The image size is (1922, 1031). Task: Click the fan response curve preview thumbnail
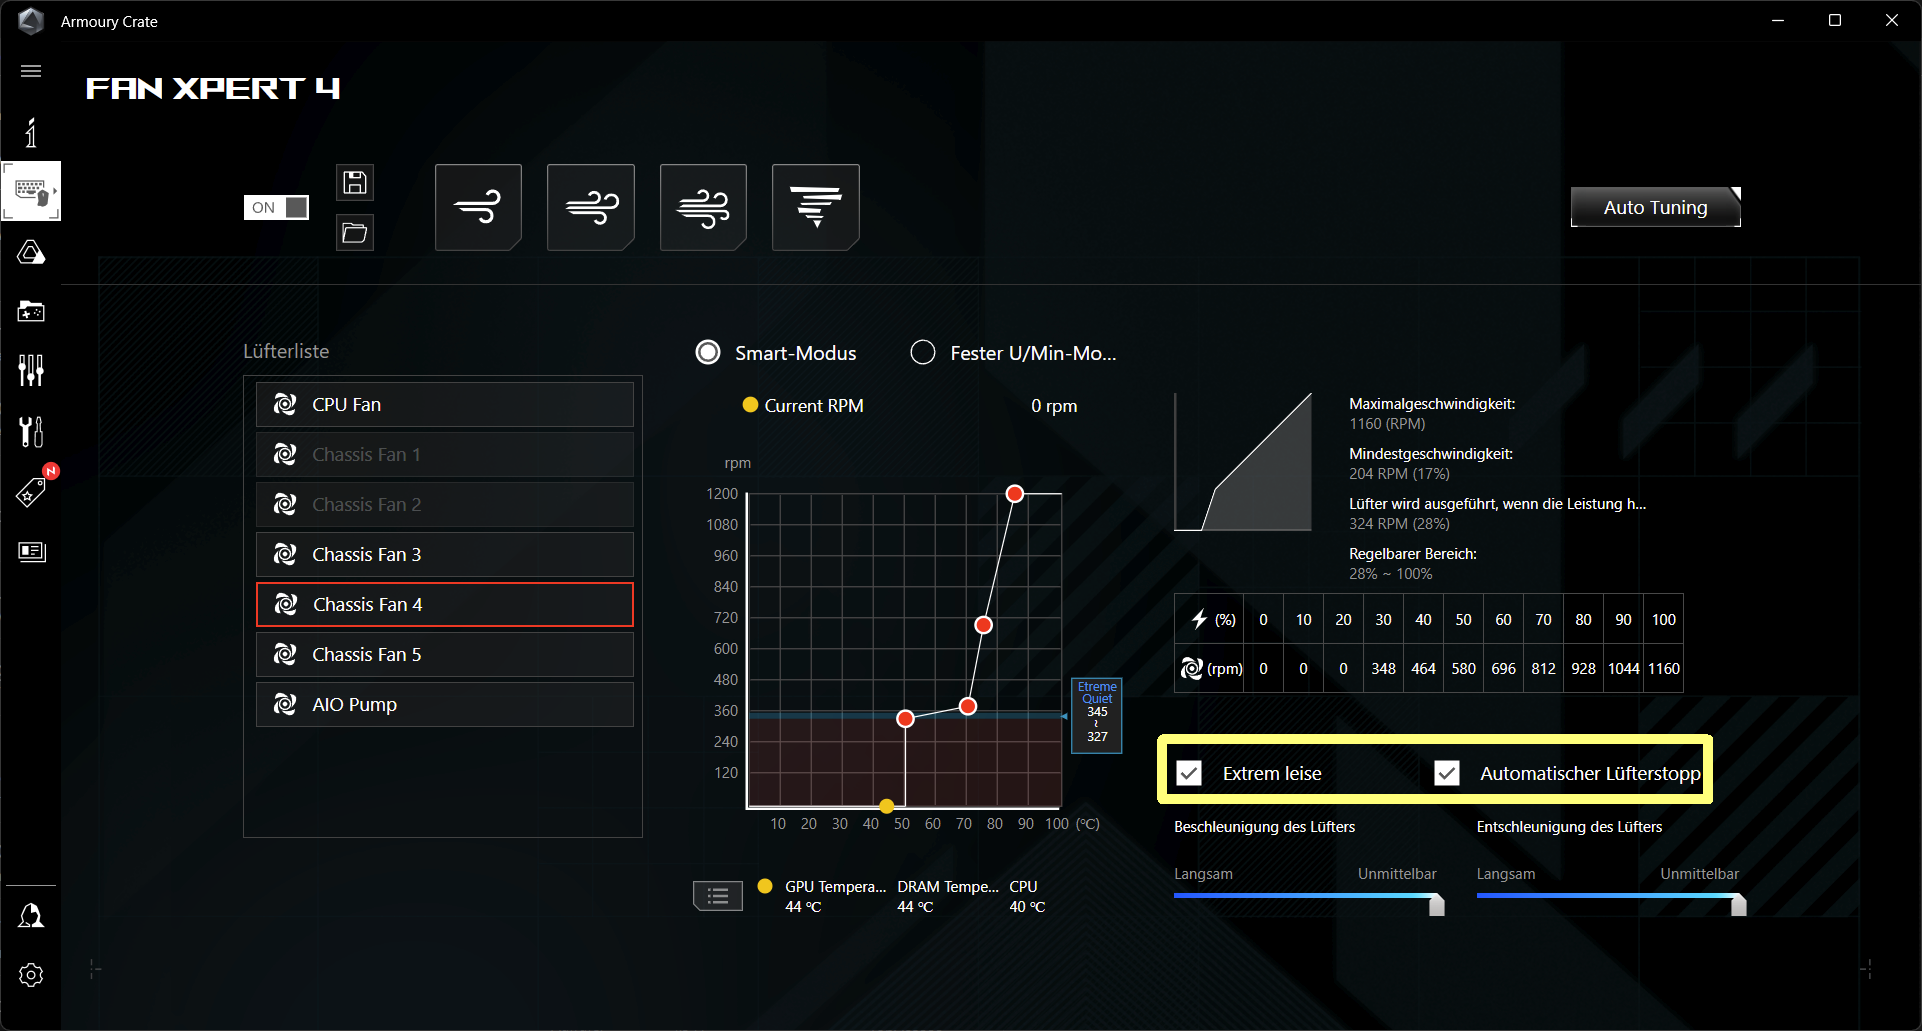(1243, 461)
